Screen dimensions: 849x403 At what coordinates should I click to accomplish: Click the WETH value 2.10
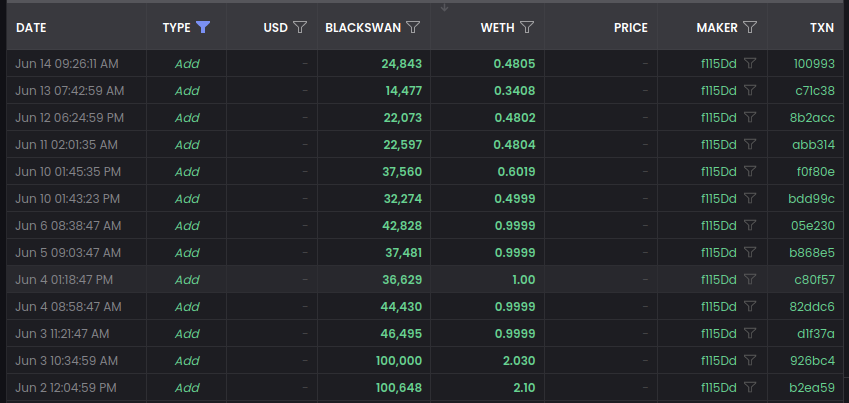[524, 388]
